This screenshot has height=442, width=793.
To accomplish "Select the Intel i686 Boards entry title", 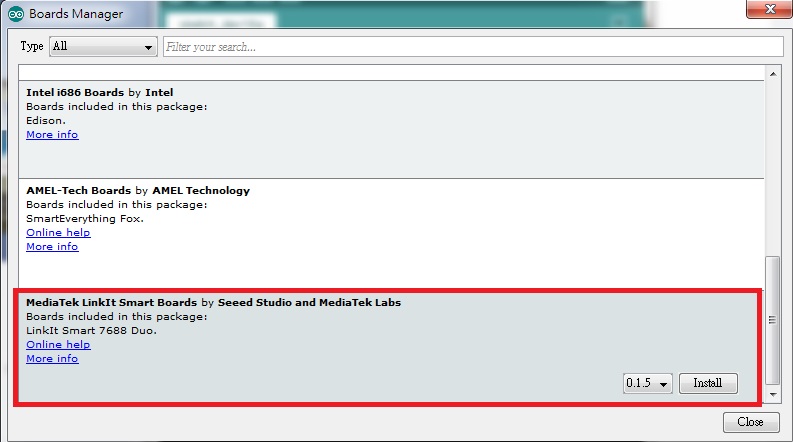I will pyautogui.click(x=100, y=93).
